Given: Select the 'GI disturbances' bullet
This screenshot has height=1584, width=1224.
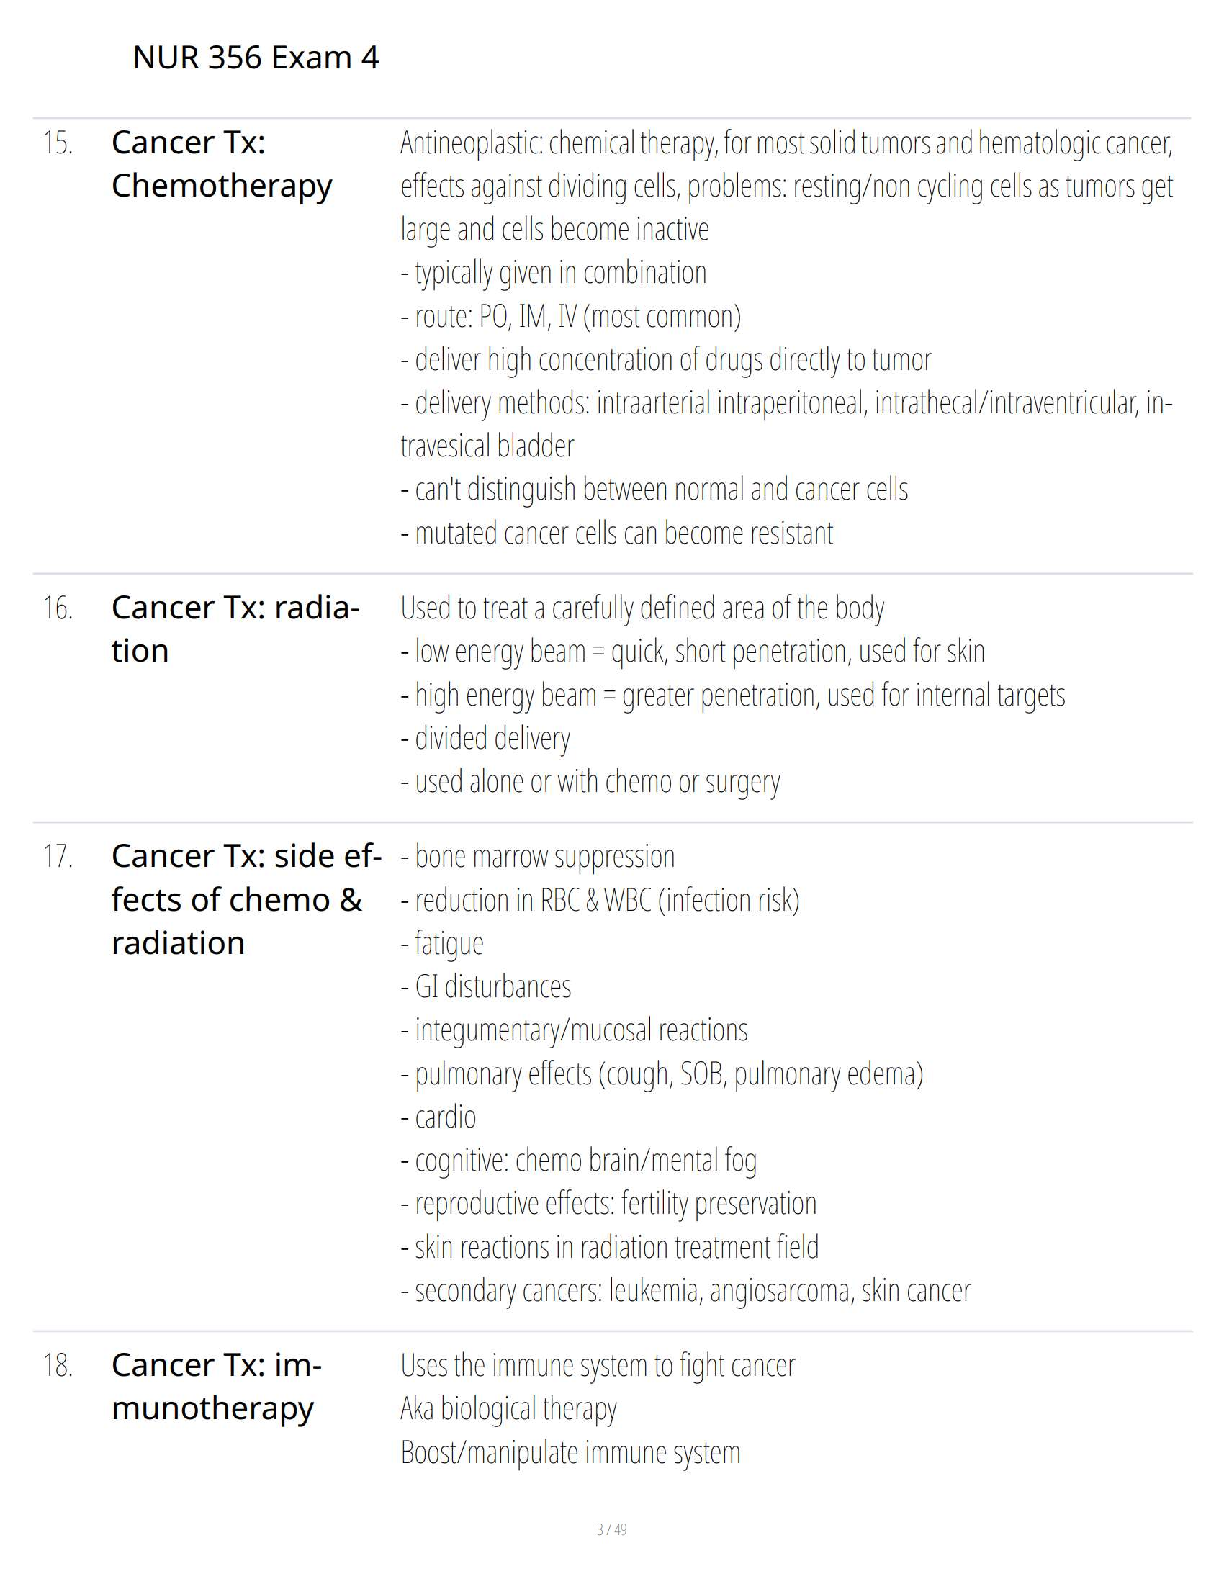Looking at the screenshot, I should (486, 987).
